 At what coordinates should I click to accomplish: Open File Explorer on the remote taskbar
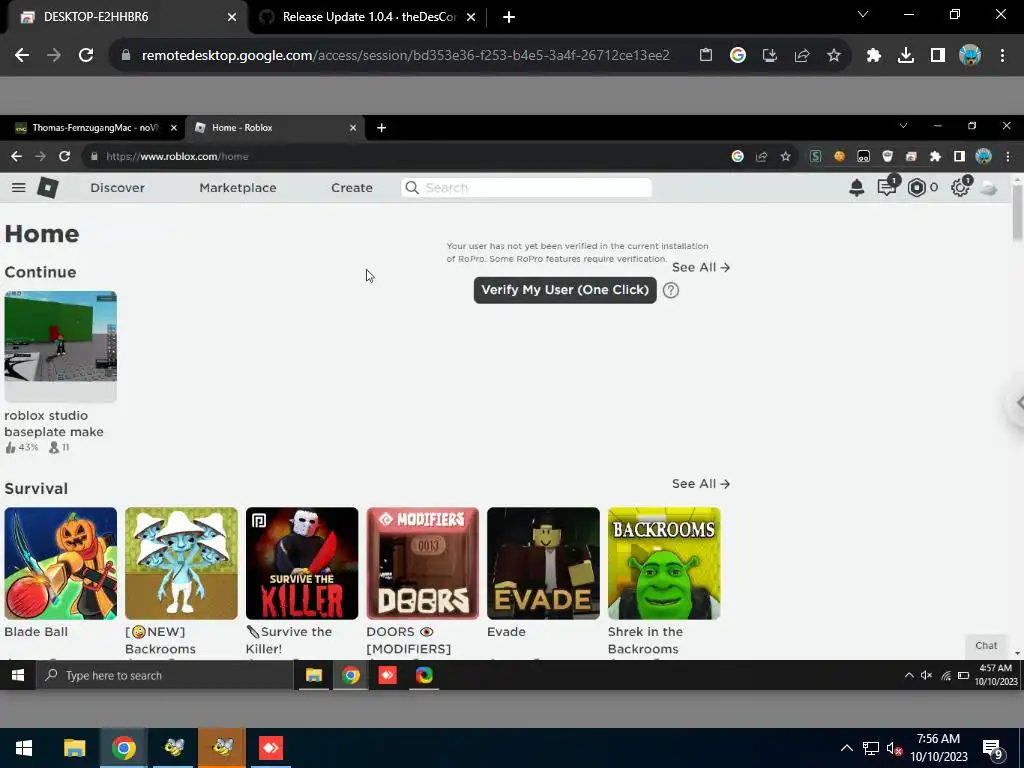pyautogui.click(x=313, y=675)
